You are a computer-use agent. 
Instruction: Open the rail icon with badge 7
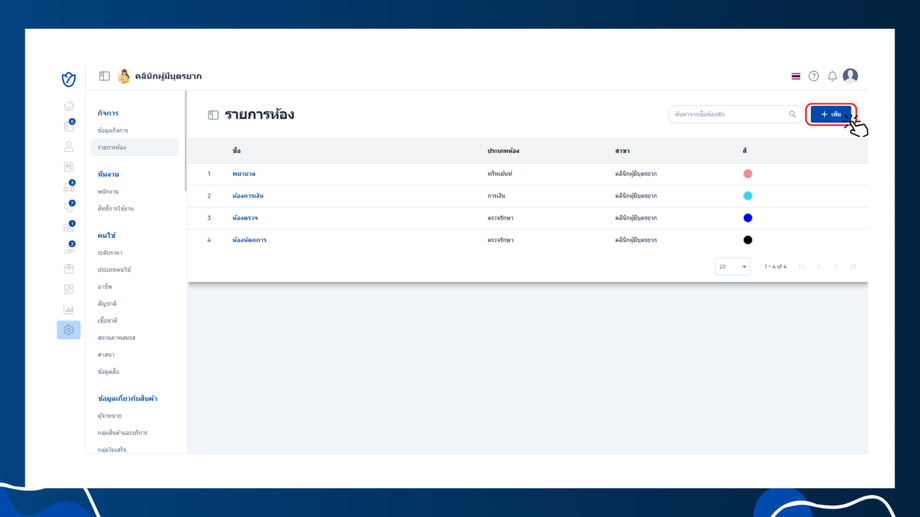click(69, 207)
